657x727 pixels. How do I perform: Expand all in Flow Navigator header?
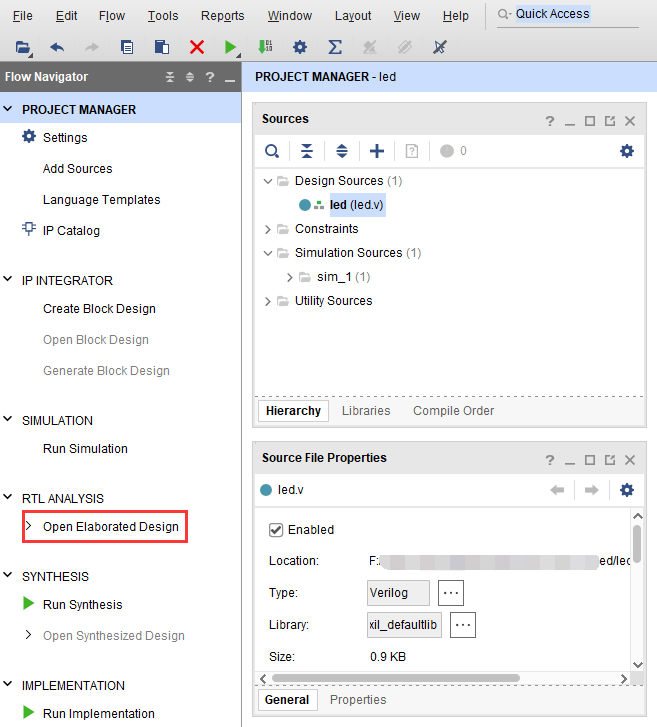tap(190, 77)
